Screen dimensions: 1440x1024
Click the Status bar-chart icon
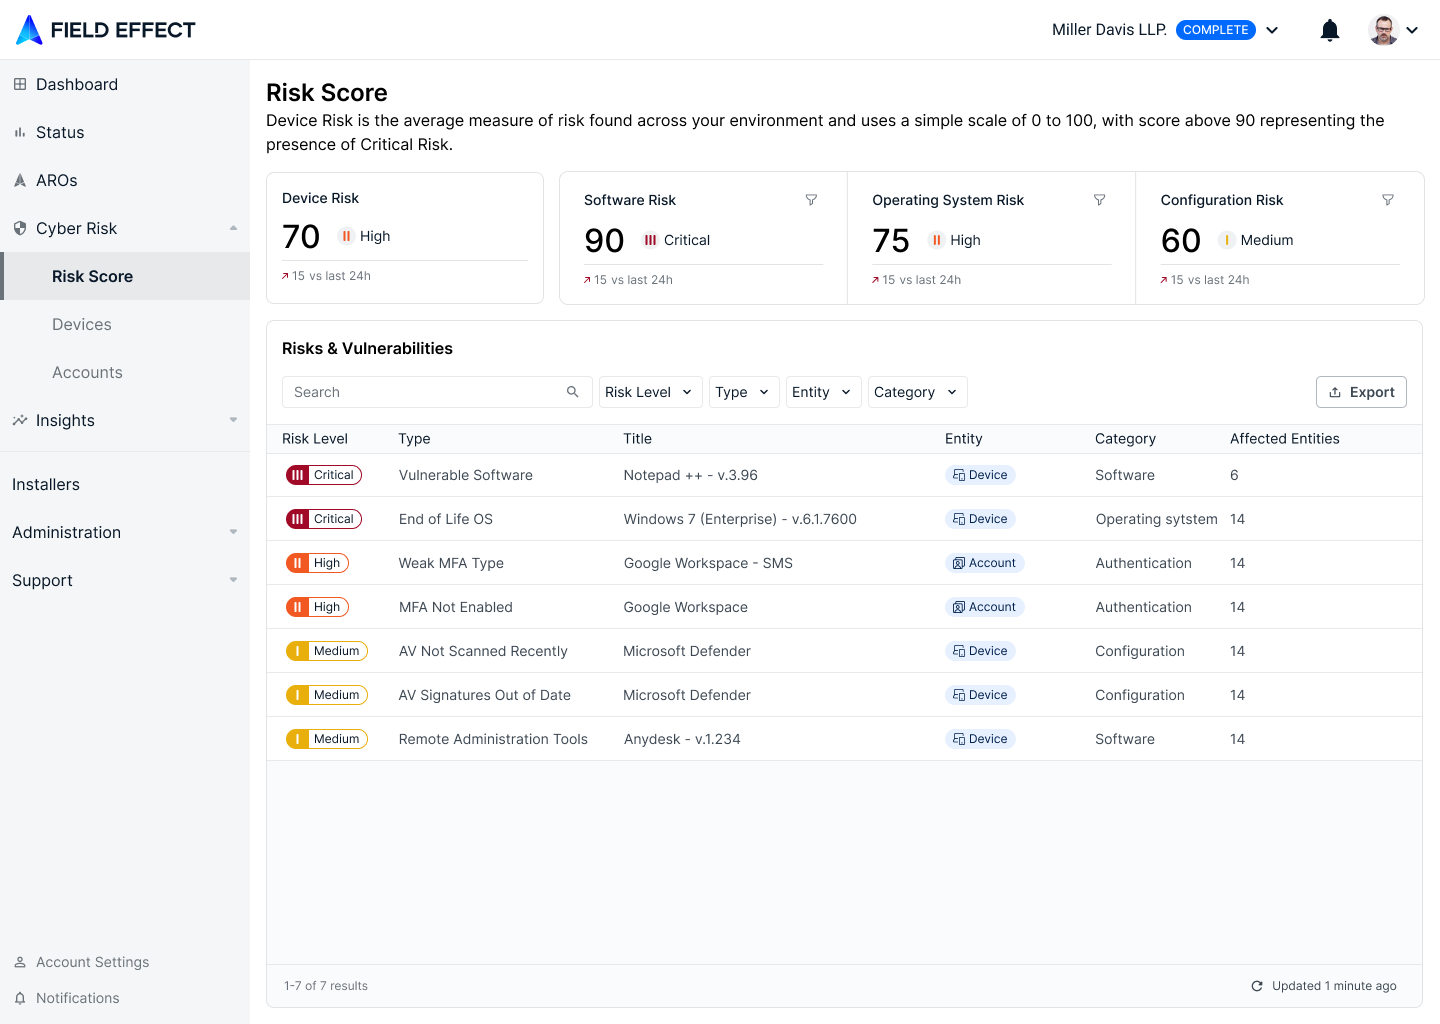click(x=20, y=132)
